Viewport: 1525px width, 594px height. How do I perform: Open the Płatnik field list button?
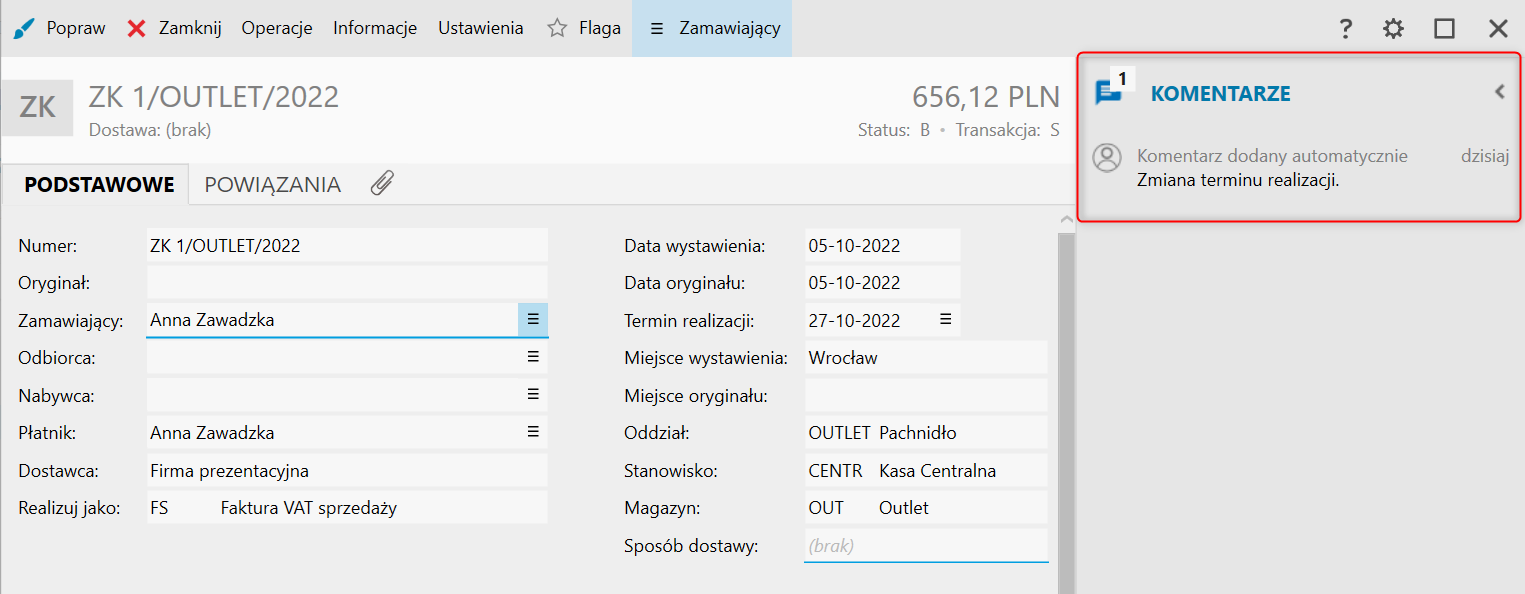click(x=533, y=432)
